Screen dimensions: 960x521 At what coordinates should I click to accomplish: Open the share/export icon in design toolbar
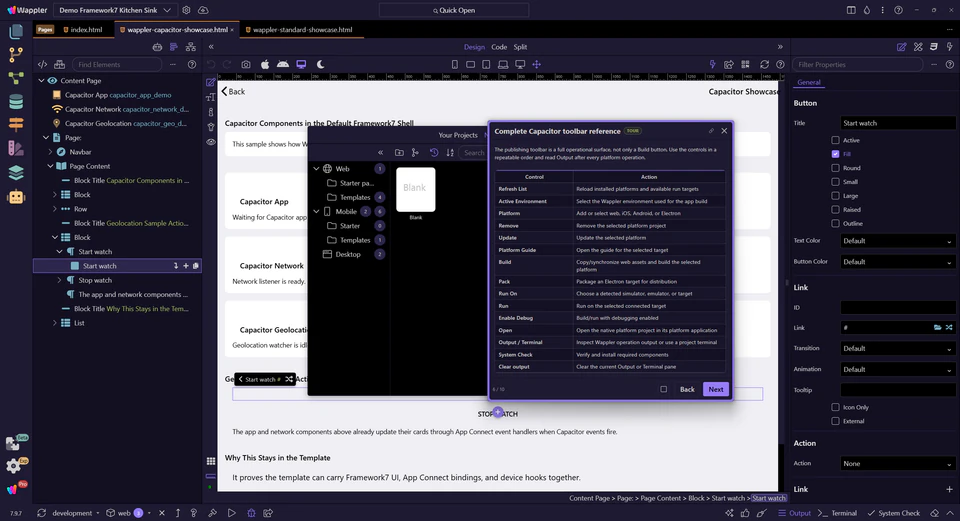pos(729,64)
